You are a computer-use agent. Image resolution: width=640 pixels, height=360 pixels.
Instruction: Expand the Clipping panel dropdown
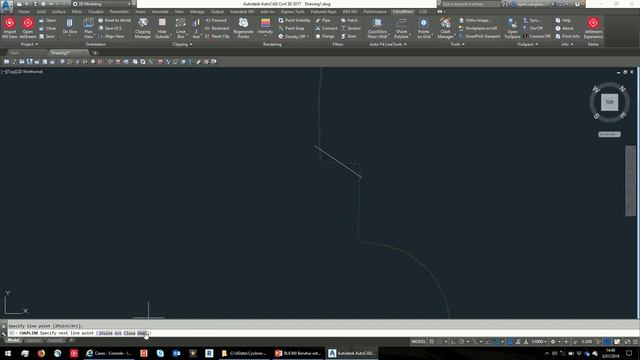click(x=182, y=44)
